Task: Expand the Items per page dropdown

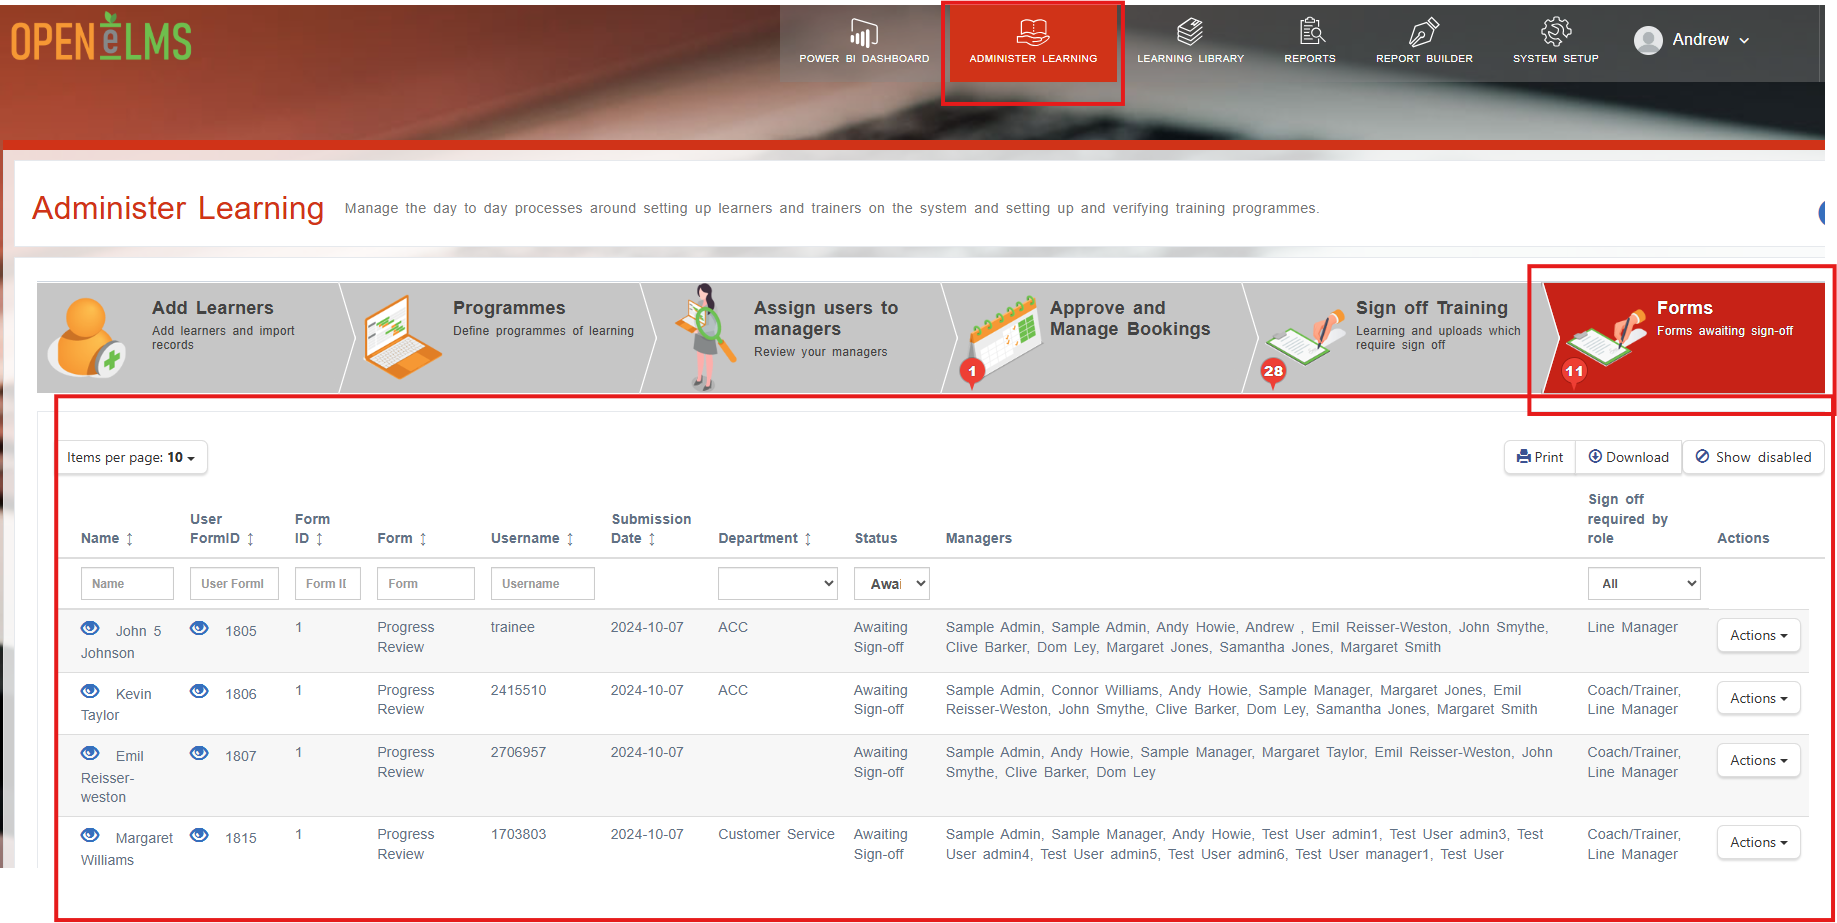Action: (x=132, y=457)
